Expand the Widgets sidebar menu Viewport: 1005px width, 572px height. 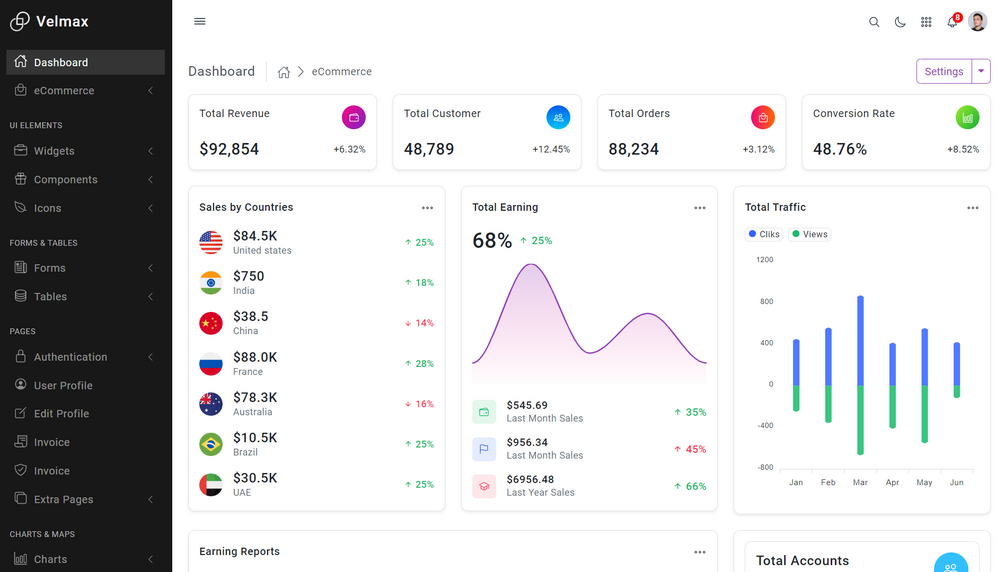[85, 151]
